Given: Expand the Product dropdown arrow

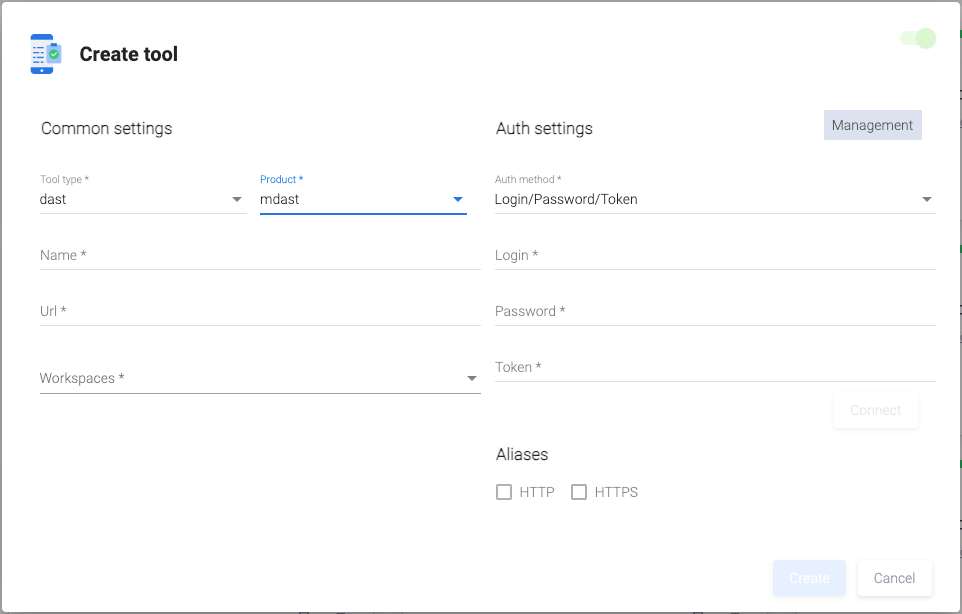Looking at the screenshot, I should tap(458, 199).
